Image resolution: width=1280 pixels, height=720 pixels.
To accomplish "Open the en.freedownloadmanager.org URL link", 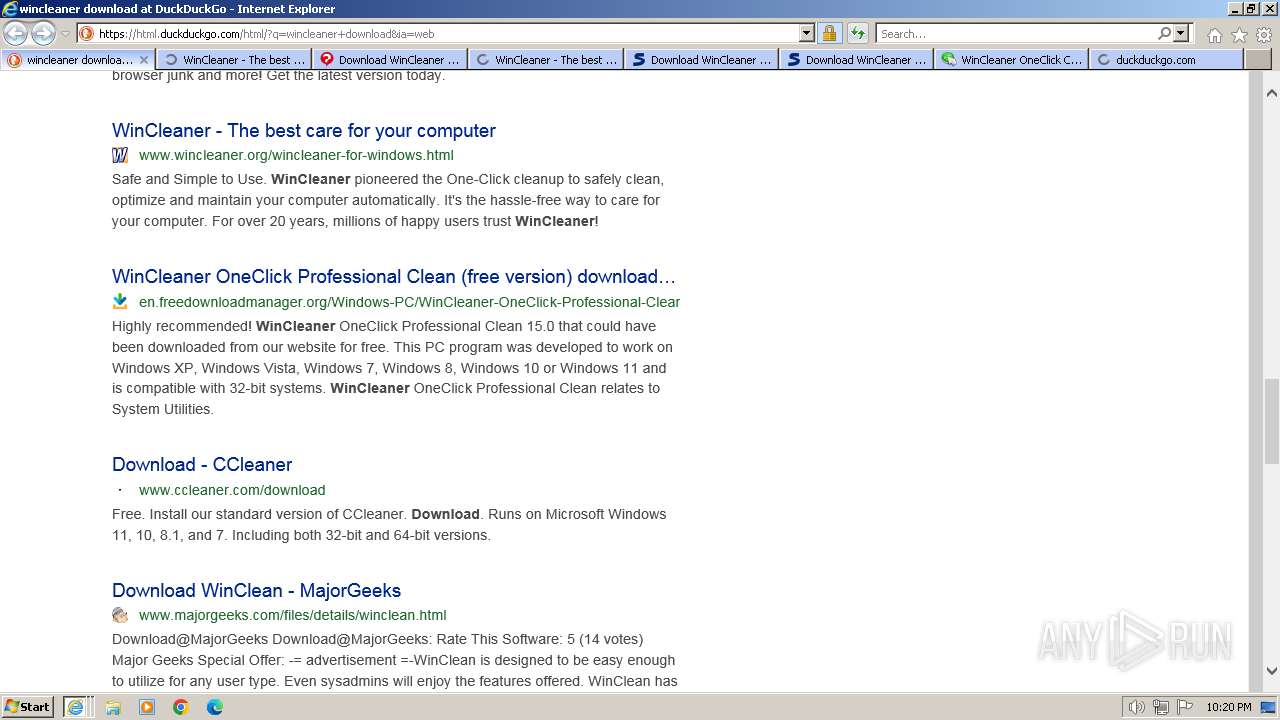I will (409, 302).
